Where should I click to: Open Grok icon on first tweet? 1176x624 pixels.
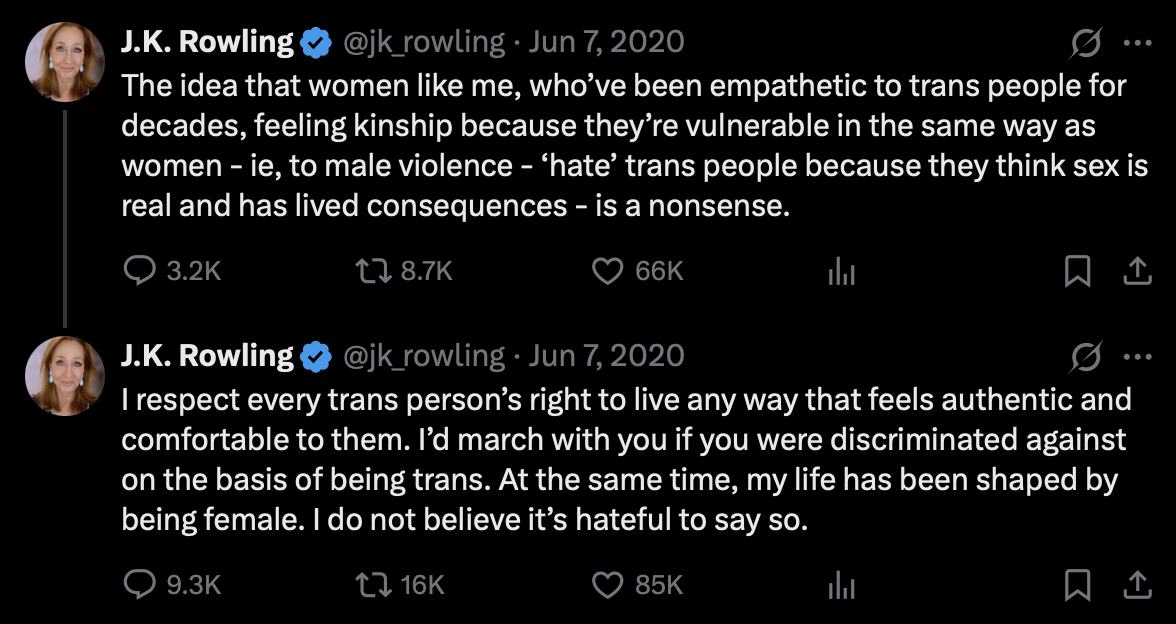[1087, 42]
